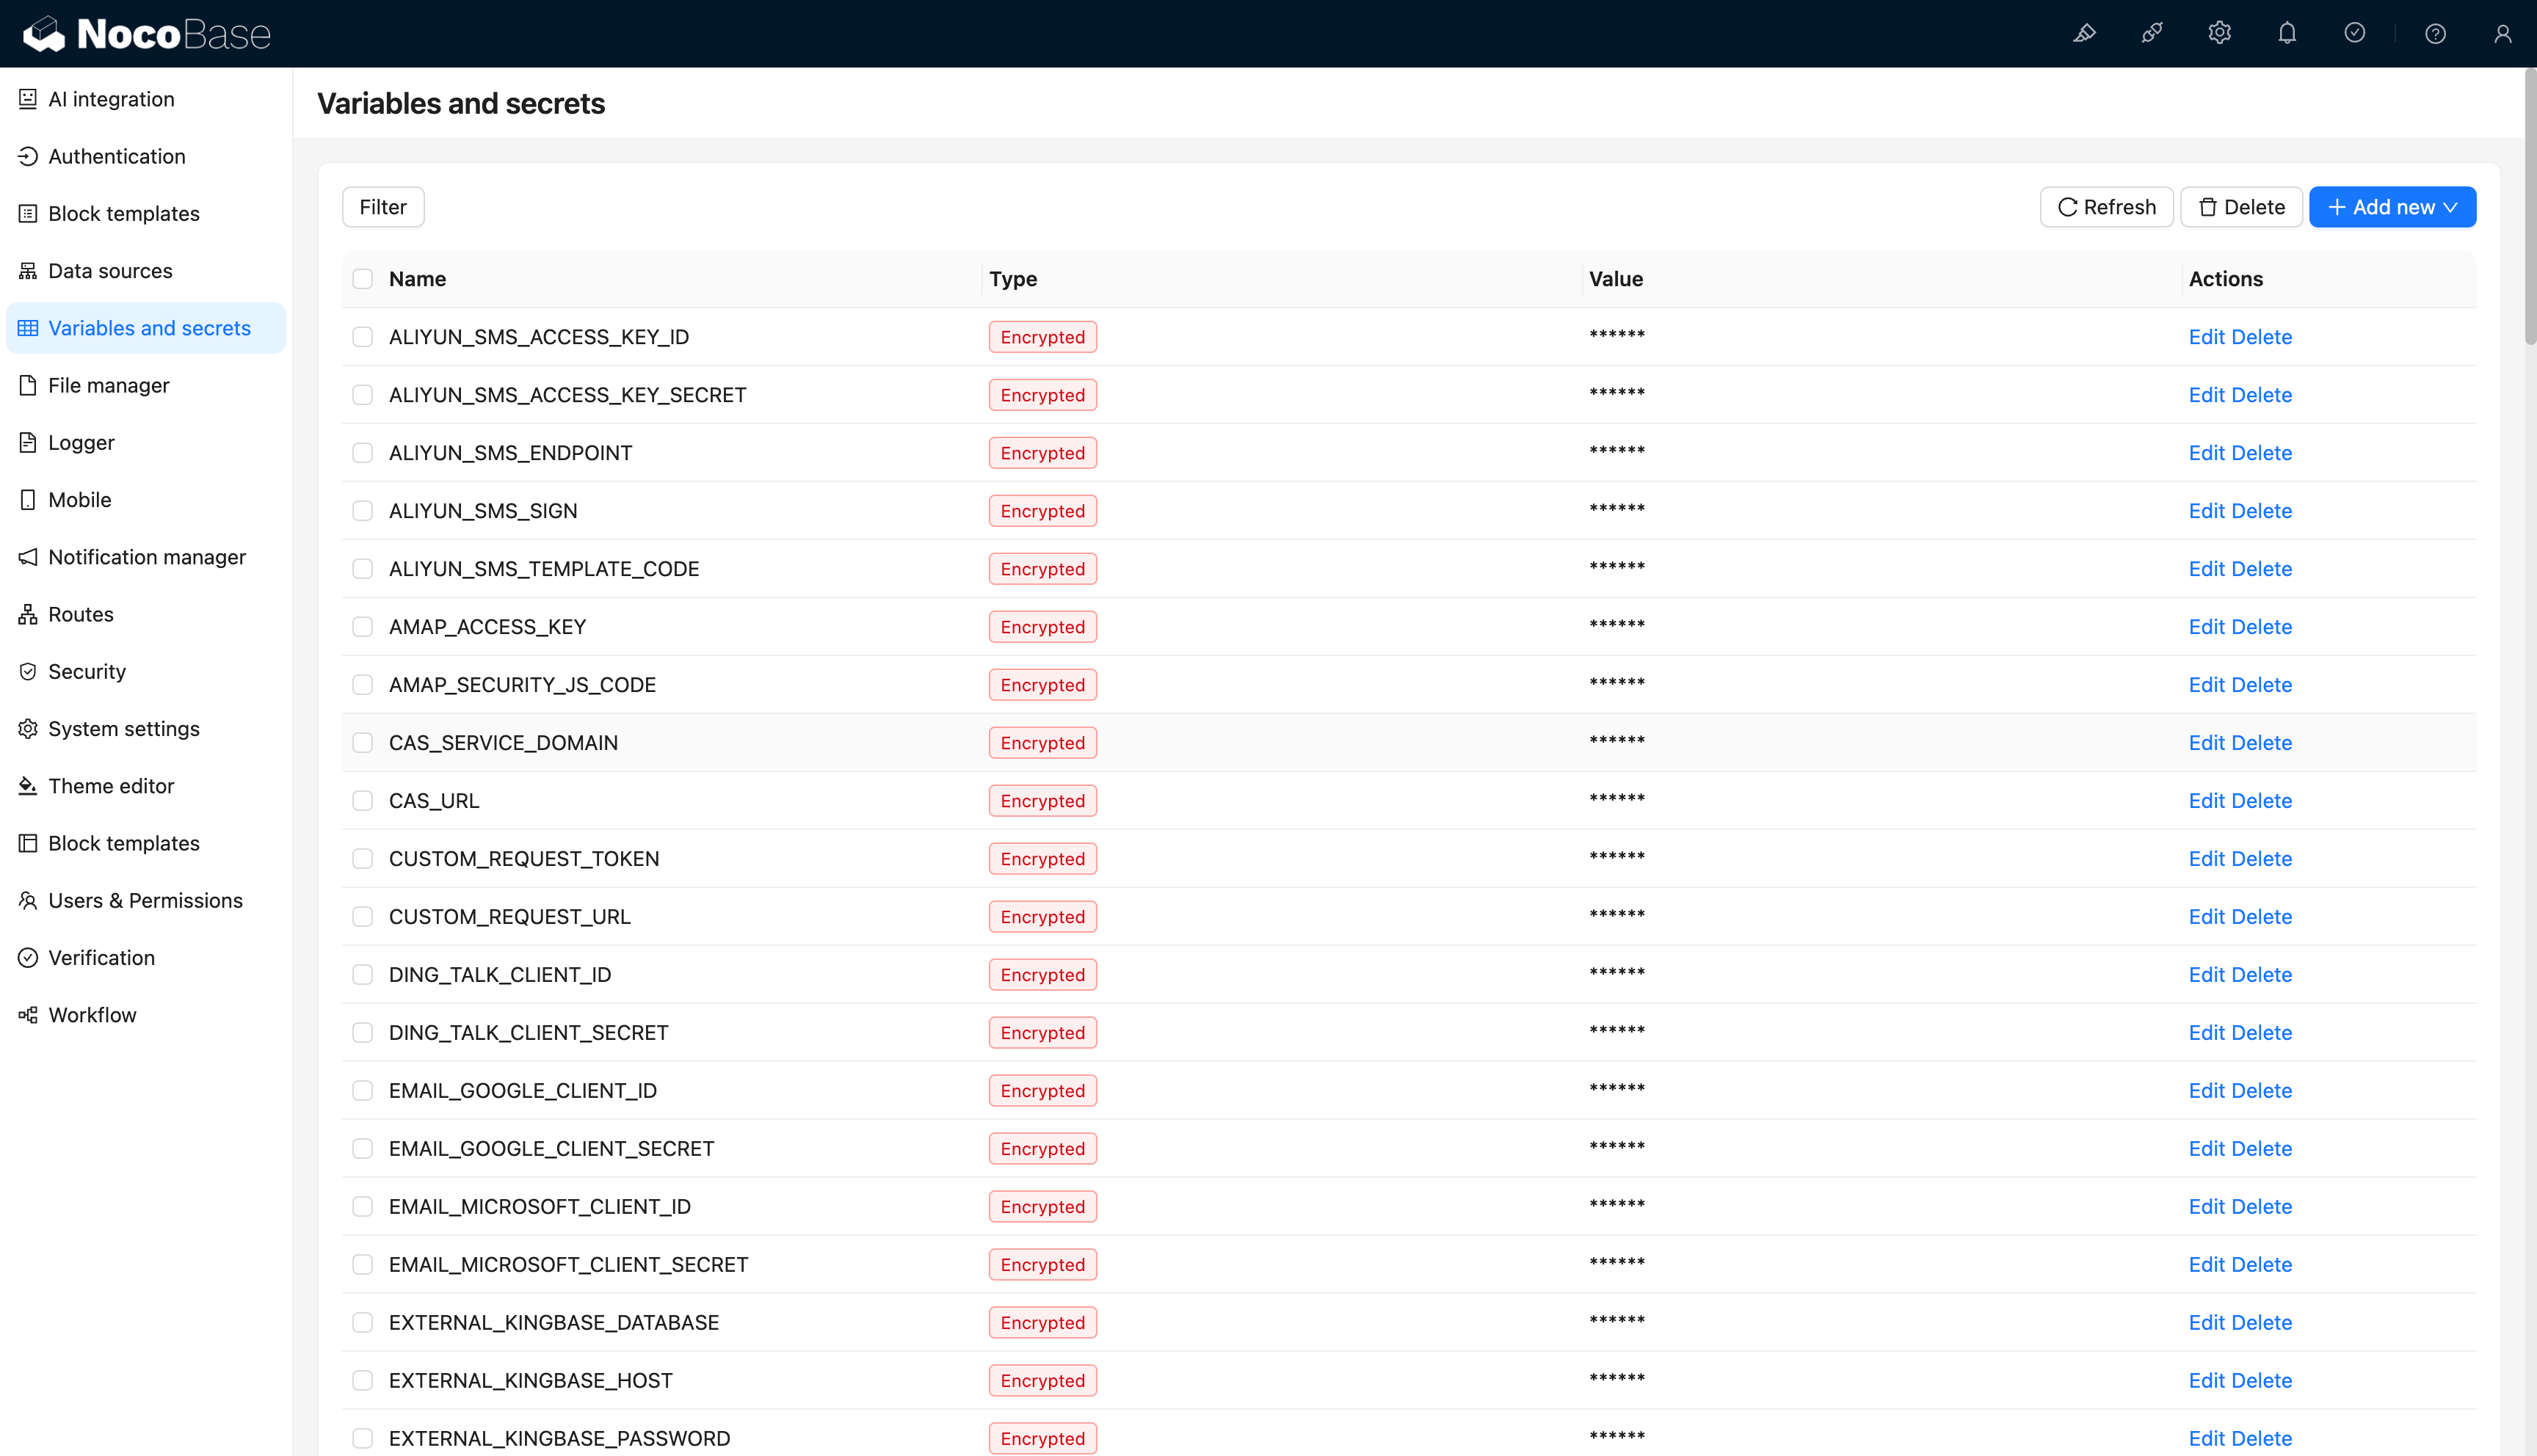This screenshot has width=2537, height=1456.
Task: Click masked value of ALIYUN_SMS_ACCESS_KEY_SECRET
Action: click(x=1617, y=393)
